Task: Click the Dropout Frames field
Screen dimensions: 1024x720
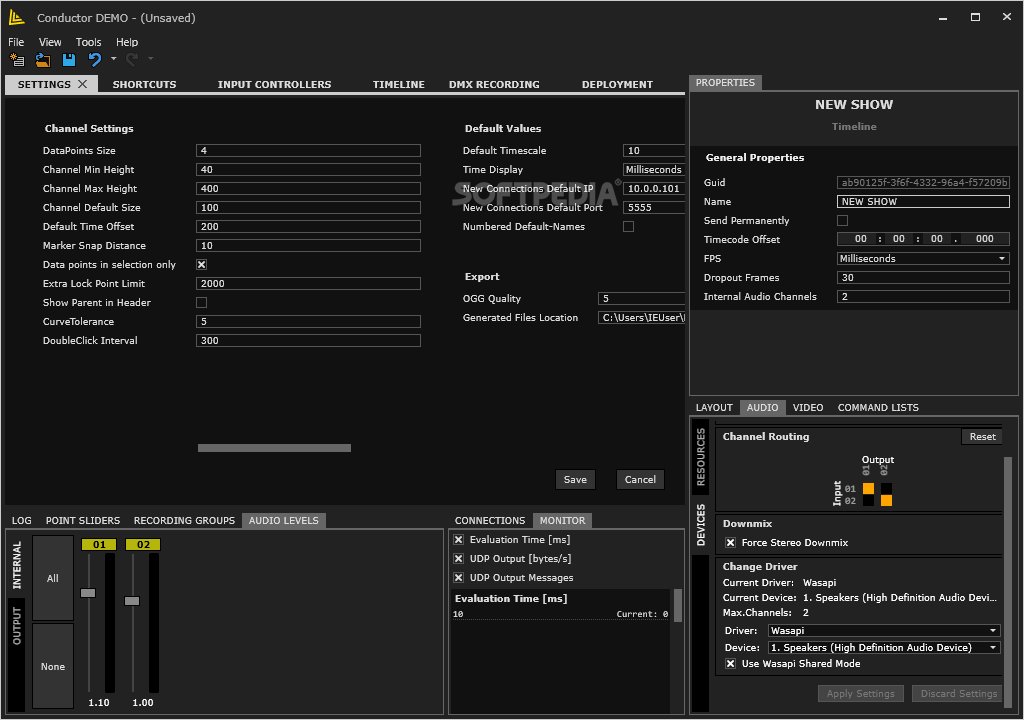Action: tap(923, 278)
